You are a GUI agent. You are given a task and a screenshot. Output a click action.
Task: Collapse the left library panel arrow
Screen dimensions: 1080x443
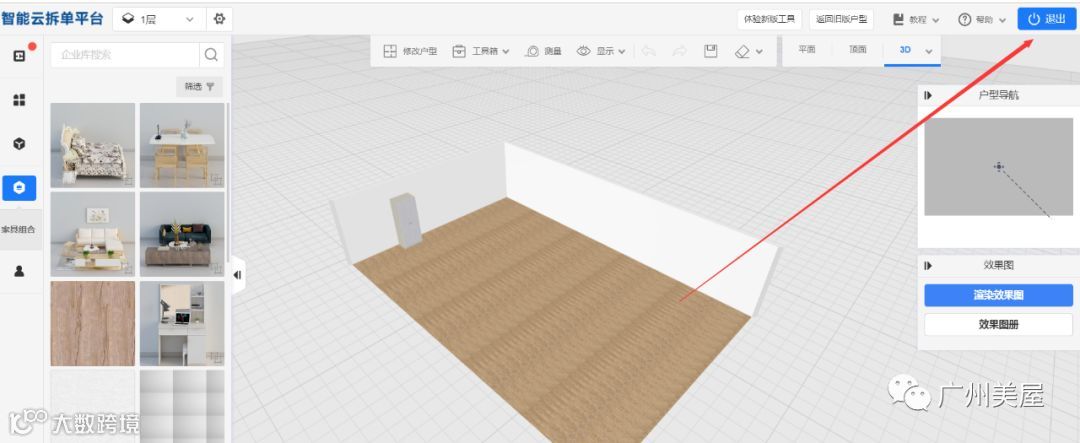point(238,275)
